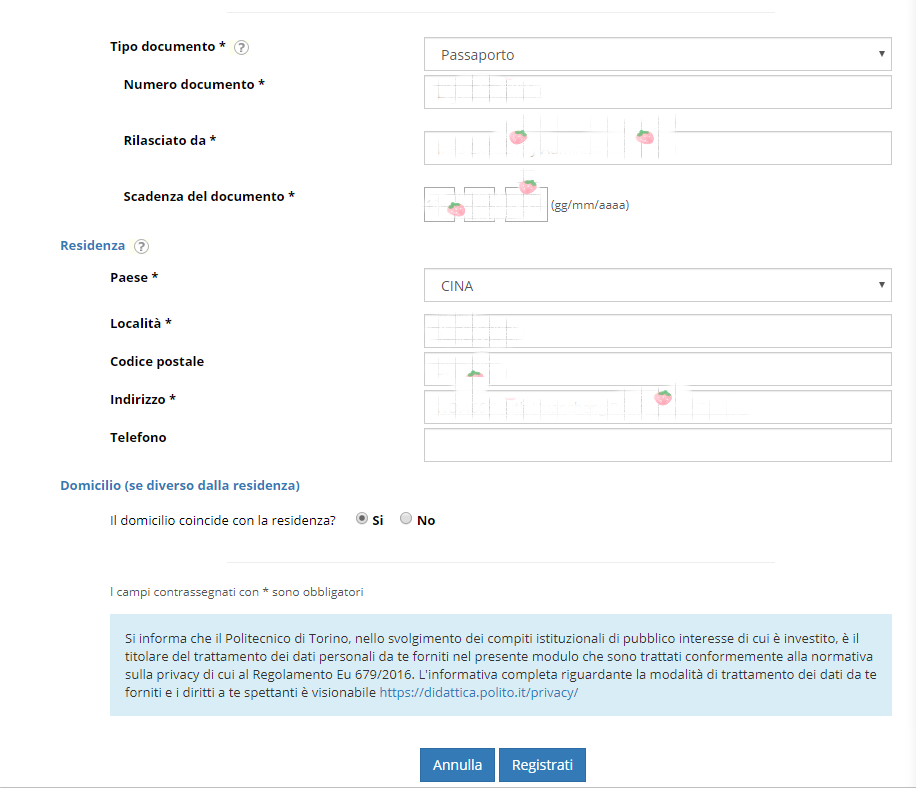Click the Domicilio section heading text
Screen dimensions: 916x788
pos(180,485)
